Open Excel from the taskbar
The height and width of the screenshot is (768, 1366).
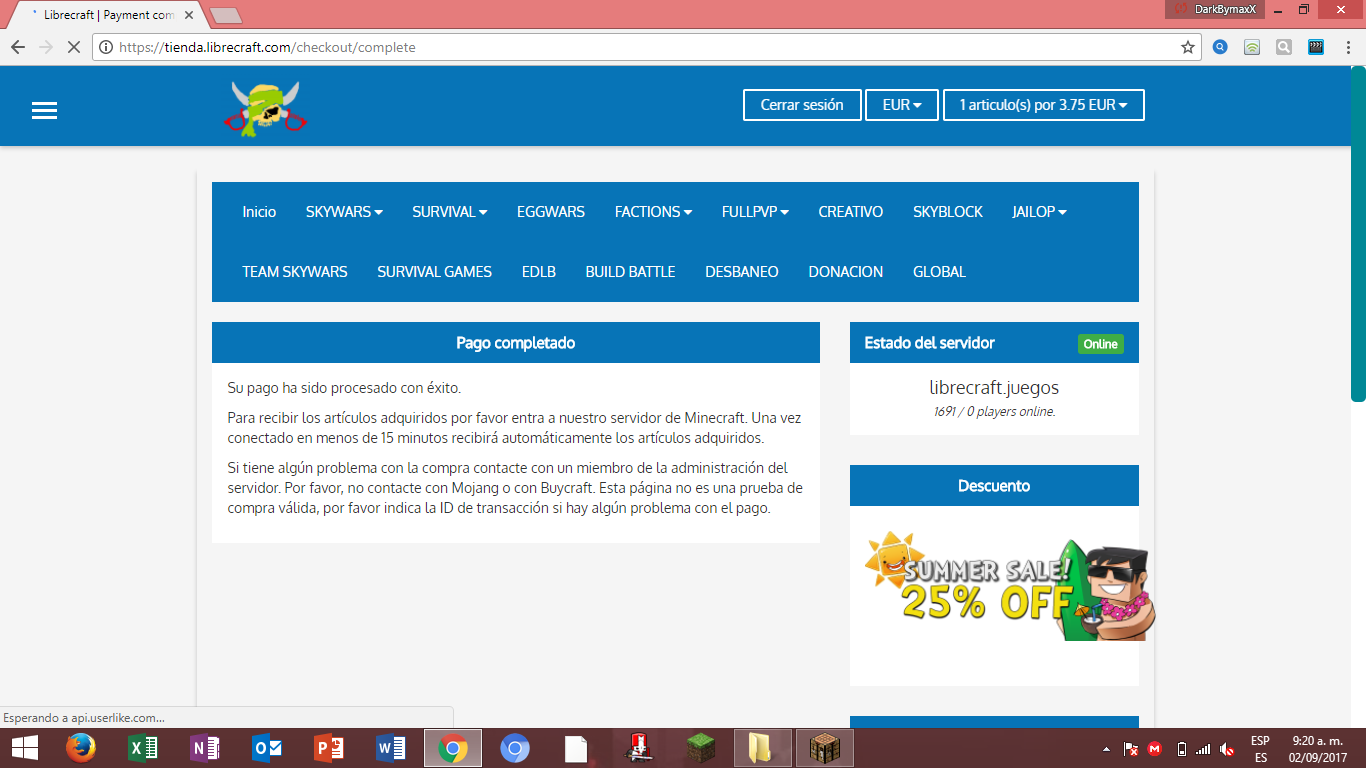point(144,747)
